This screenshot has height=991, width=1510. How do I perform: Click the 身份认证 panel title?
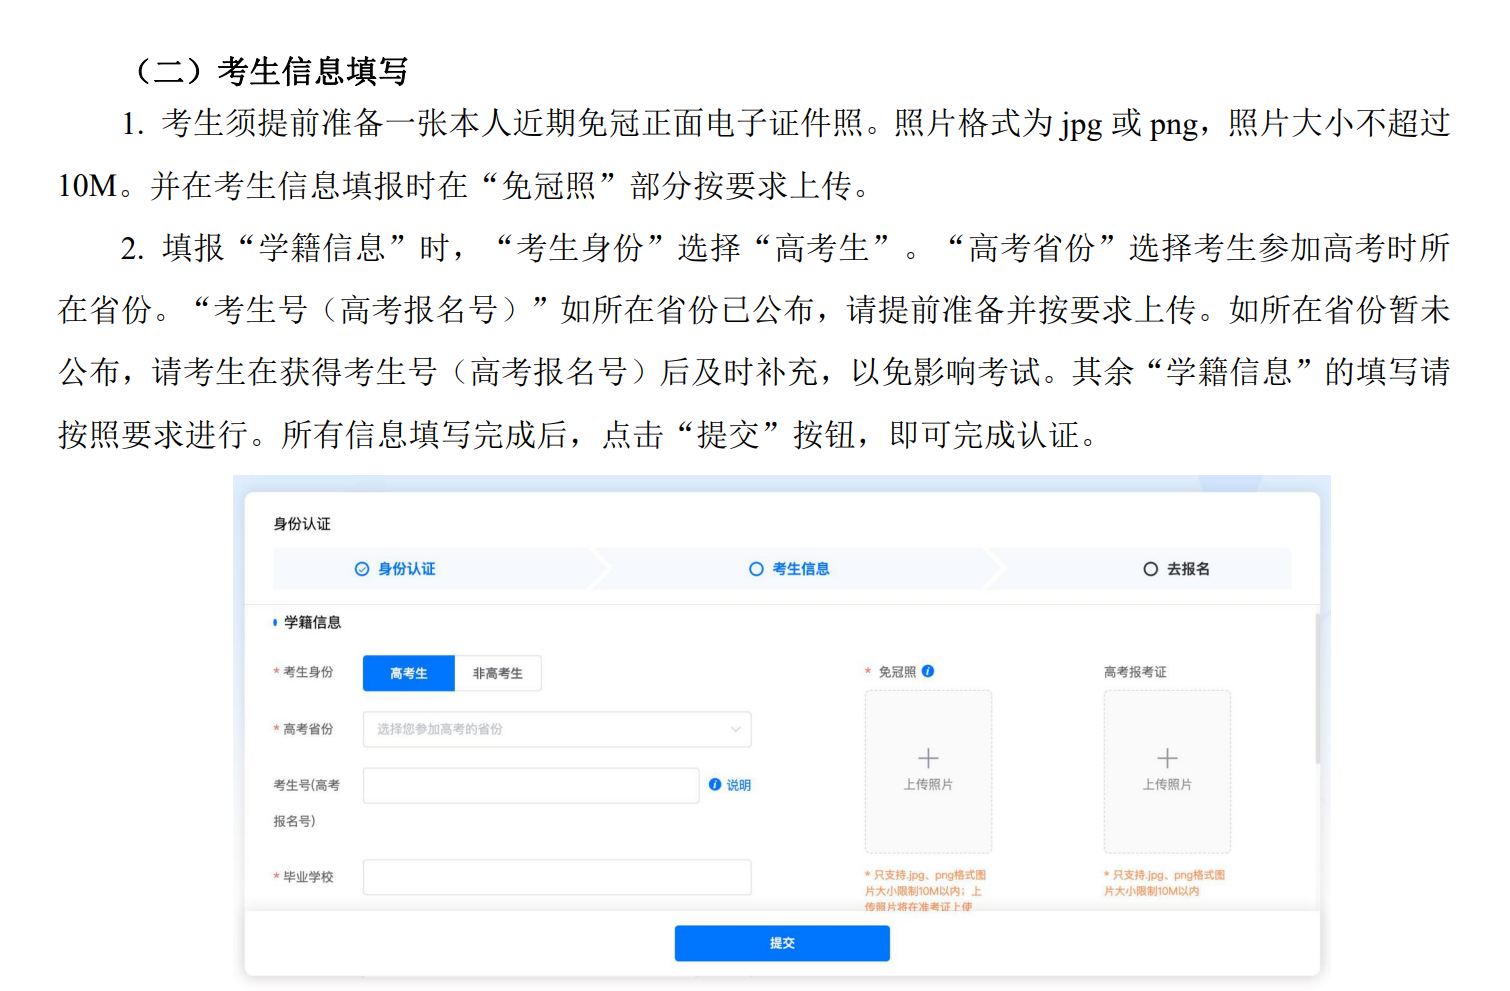(302, 524)
